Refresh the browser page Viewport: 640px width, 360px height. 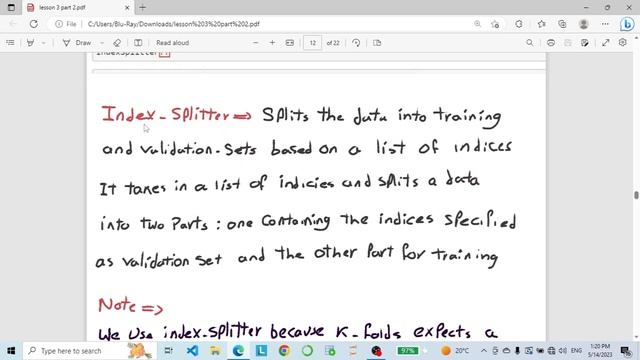(x=33, y=24)
